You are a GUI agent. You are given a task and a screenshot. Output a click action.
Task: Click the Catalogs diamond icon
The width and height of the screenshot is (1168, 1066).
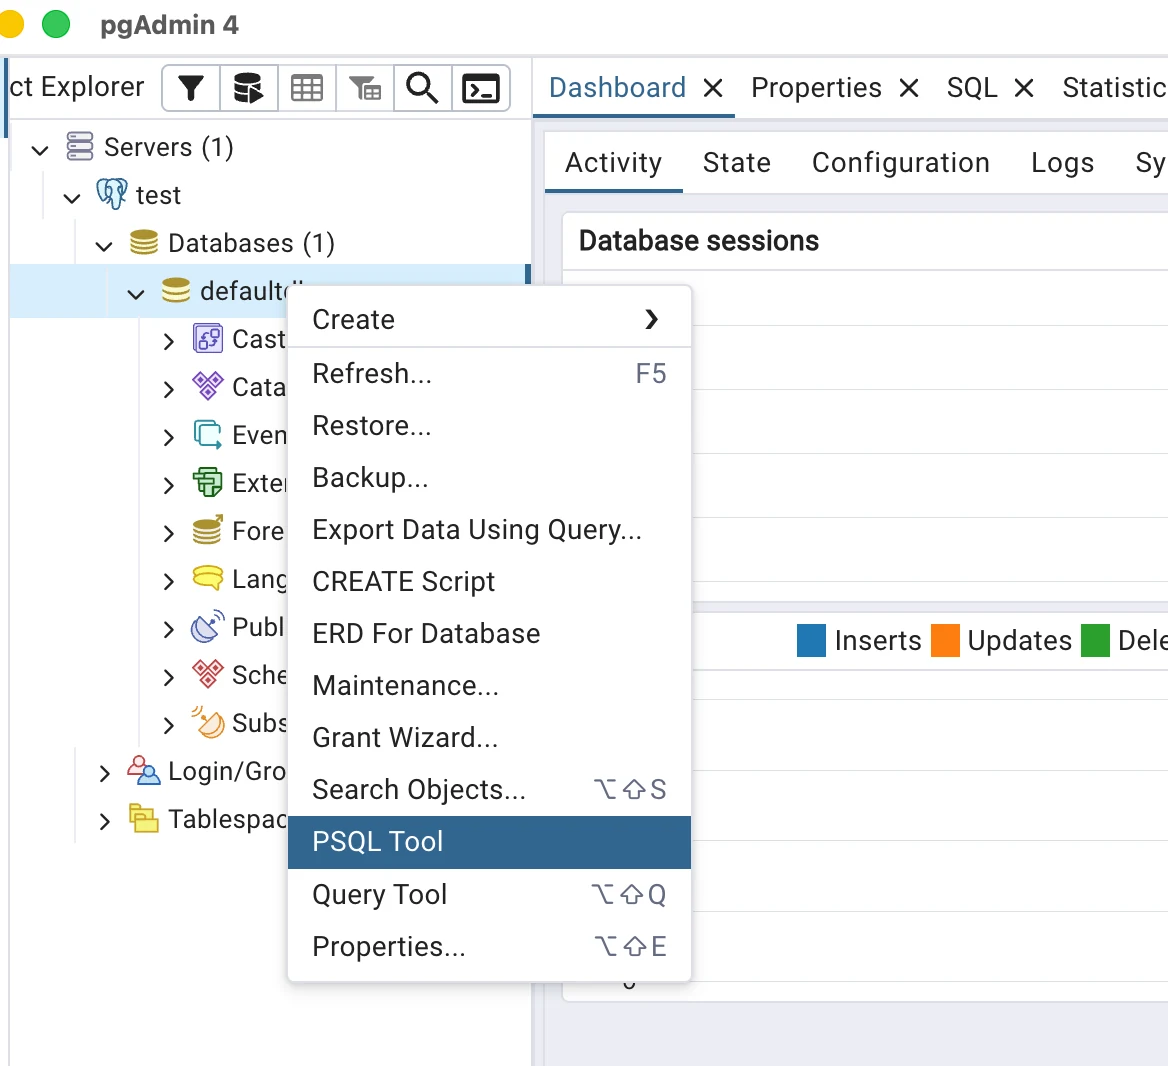click(208, 386)
